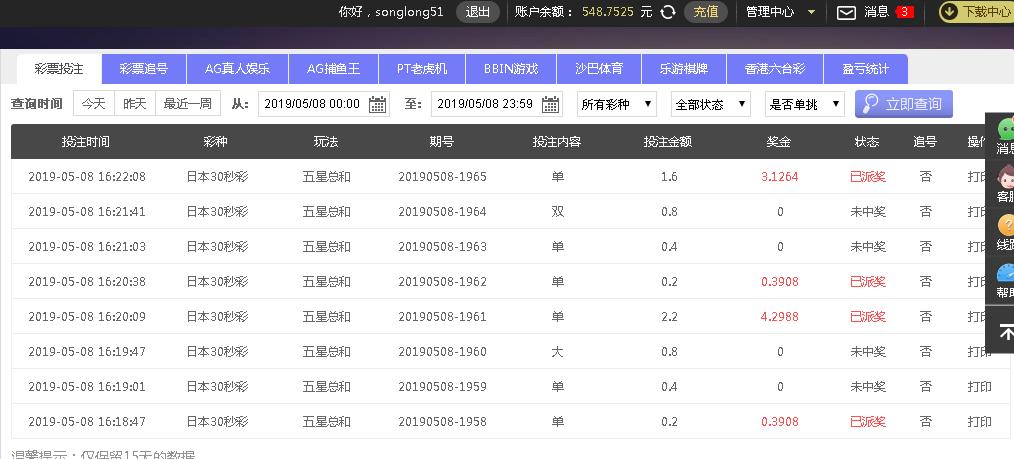1014x459 pixels.
Task: Open customer service avatar icon in sidebar
Action: pos(1004,178)
